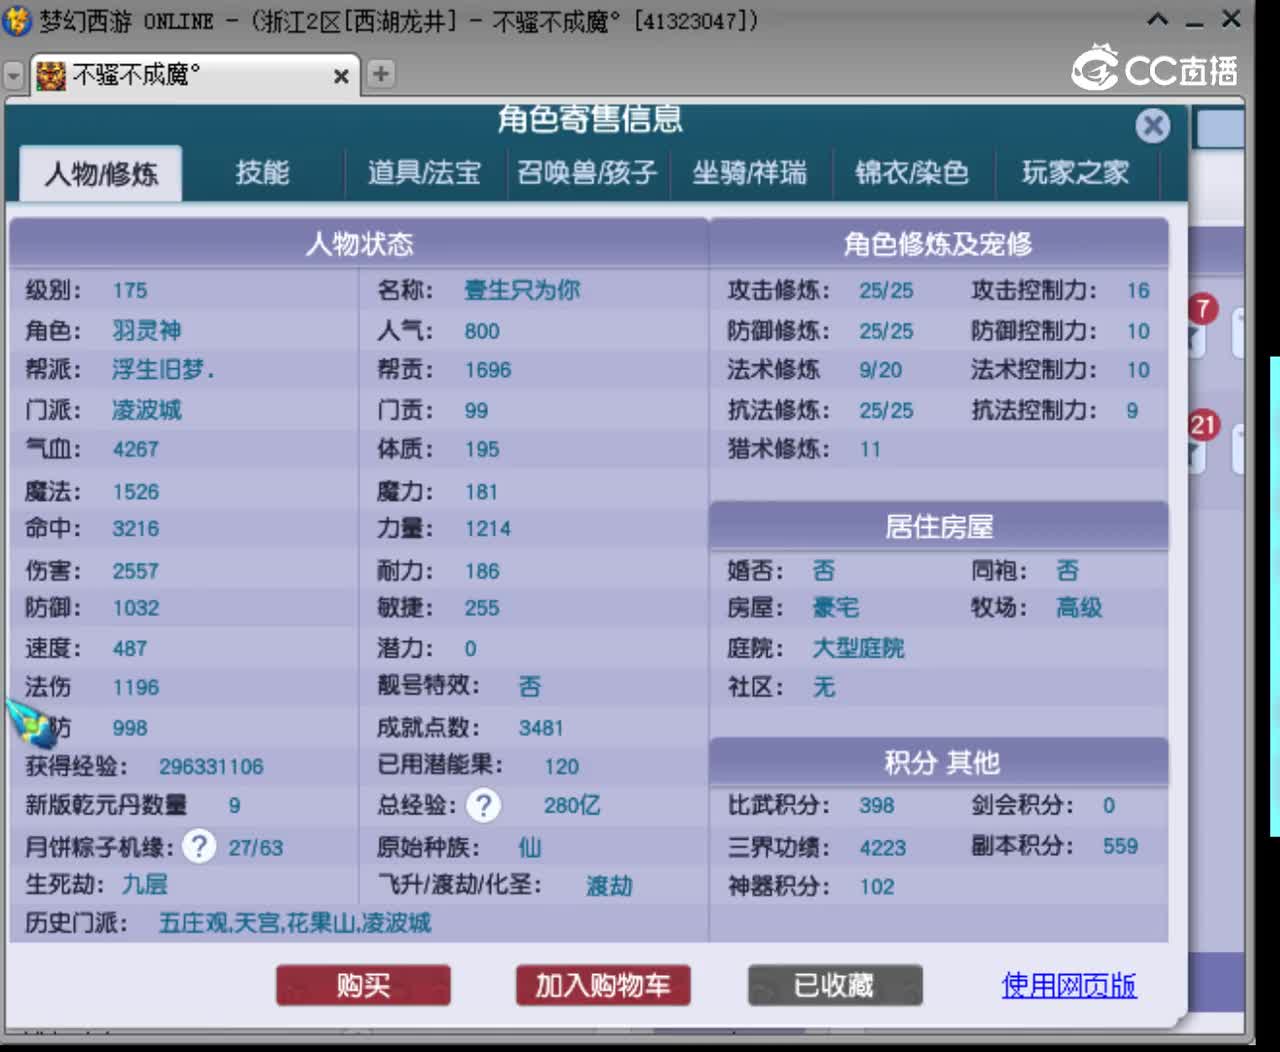
Task: Click 成就点数 value 3481
Action: coord(541,729)
